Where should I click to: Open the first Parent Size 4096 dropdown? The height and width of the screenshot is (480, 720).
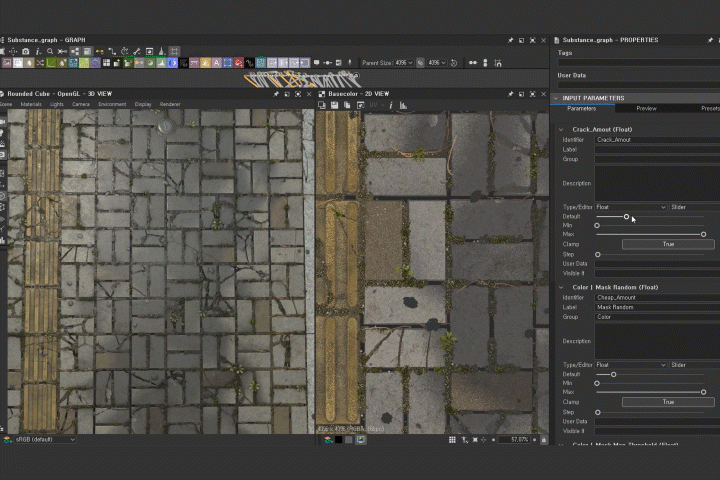[x=404, y=63]
